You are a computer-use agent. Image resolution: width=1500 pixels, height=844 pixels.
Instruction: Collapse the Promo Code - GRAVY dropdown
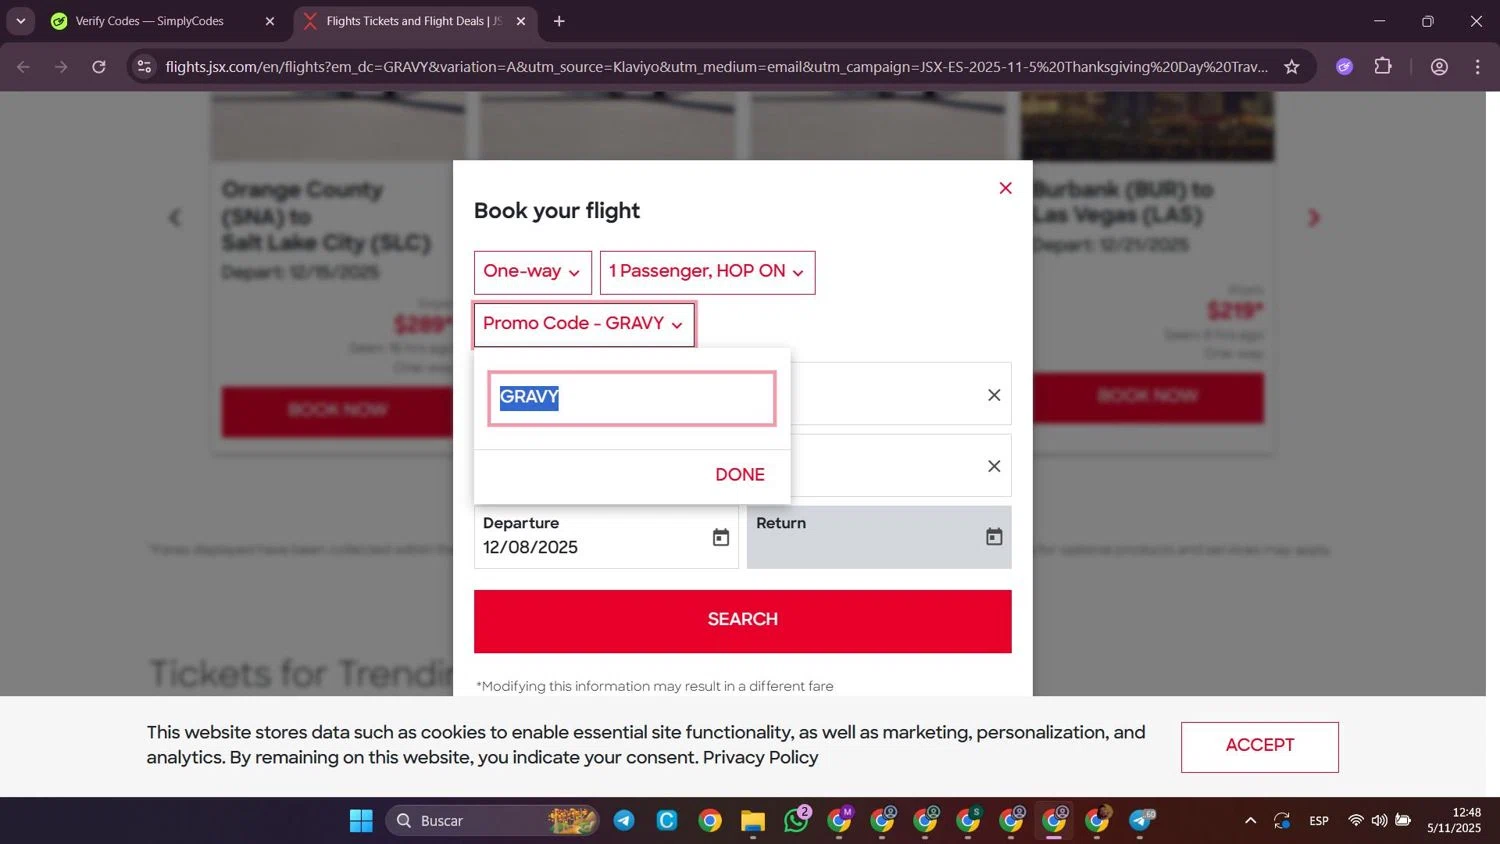[584, 324]
